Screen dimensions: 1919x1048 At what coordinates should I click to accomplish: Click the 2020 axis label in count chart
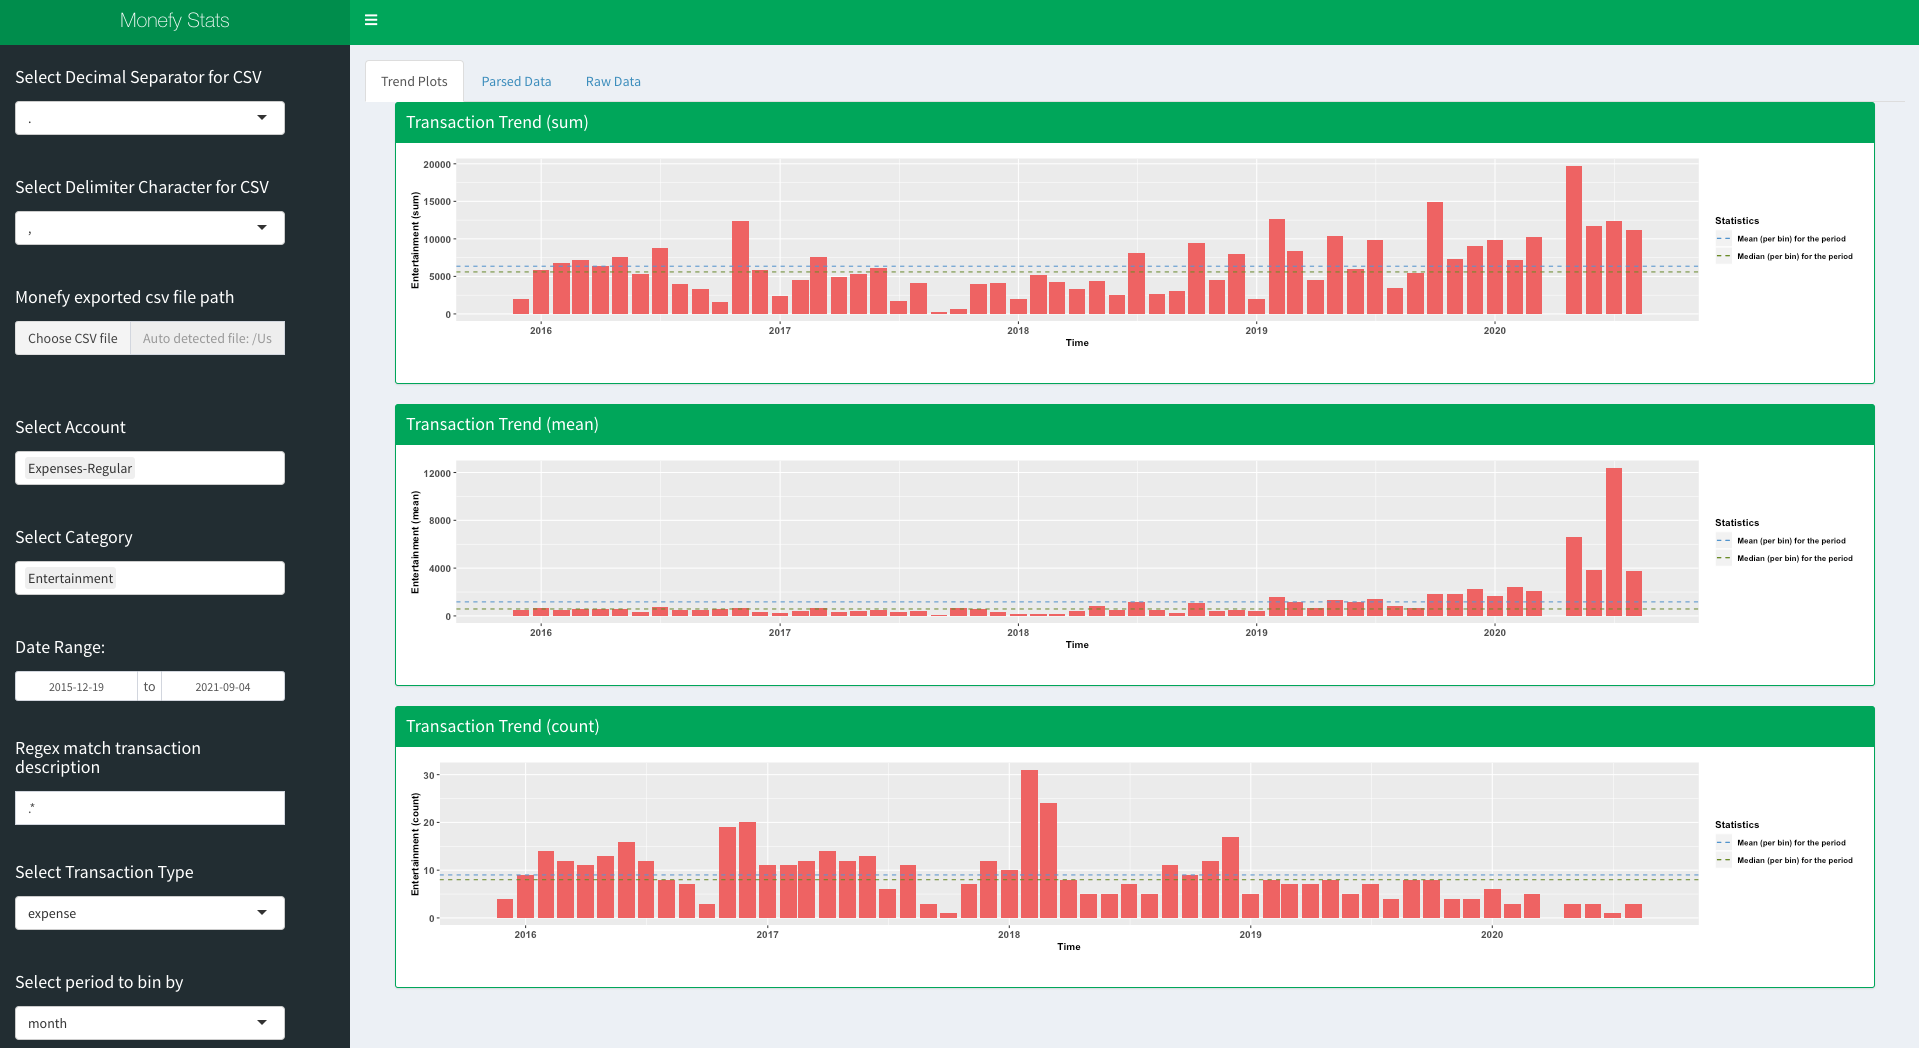pyautogui.click(x=1492, y=934)
